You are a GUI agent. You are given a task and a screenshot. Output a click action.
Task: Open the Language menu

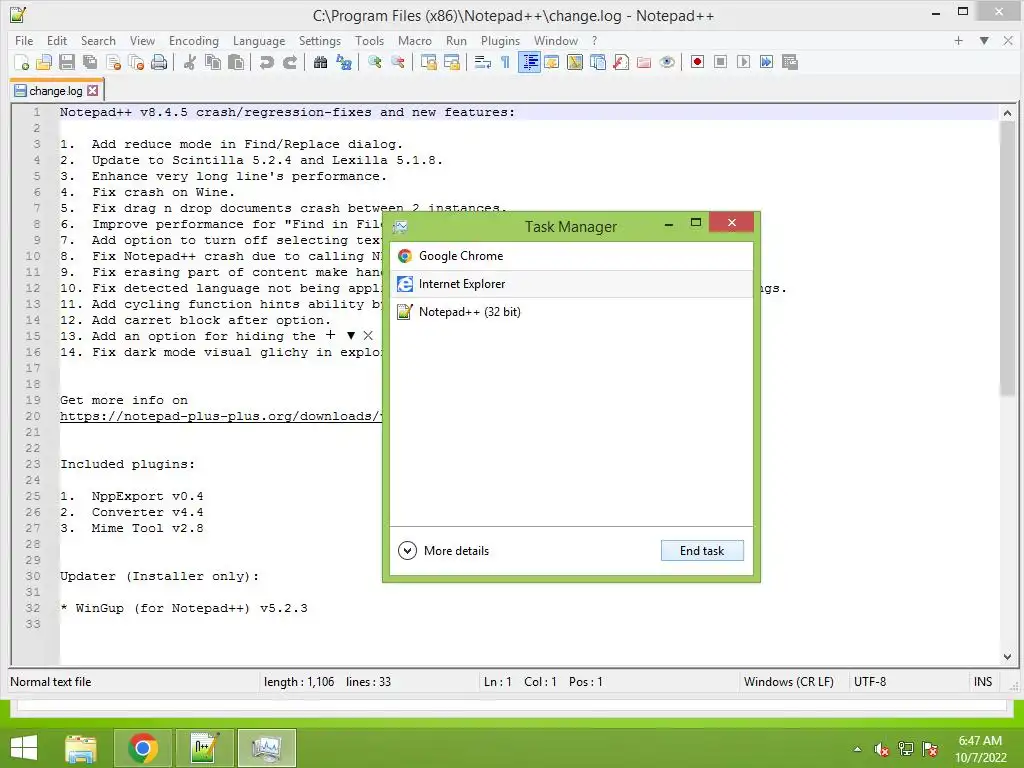pyautogui.click(x=259, y=40)
